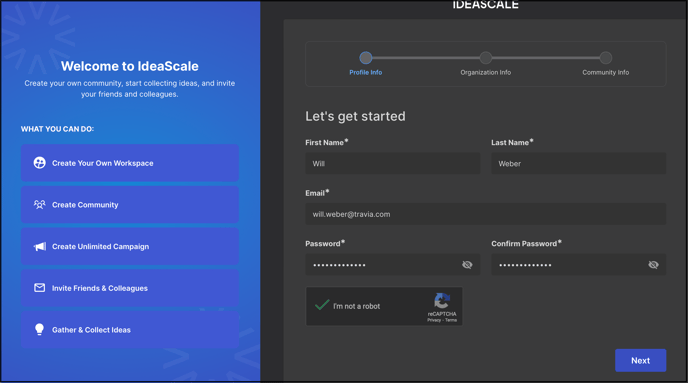Open the Create Your Own Workspace card
Viewport: 688px width, 383px height.
[x=130, y=163]
